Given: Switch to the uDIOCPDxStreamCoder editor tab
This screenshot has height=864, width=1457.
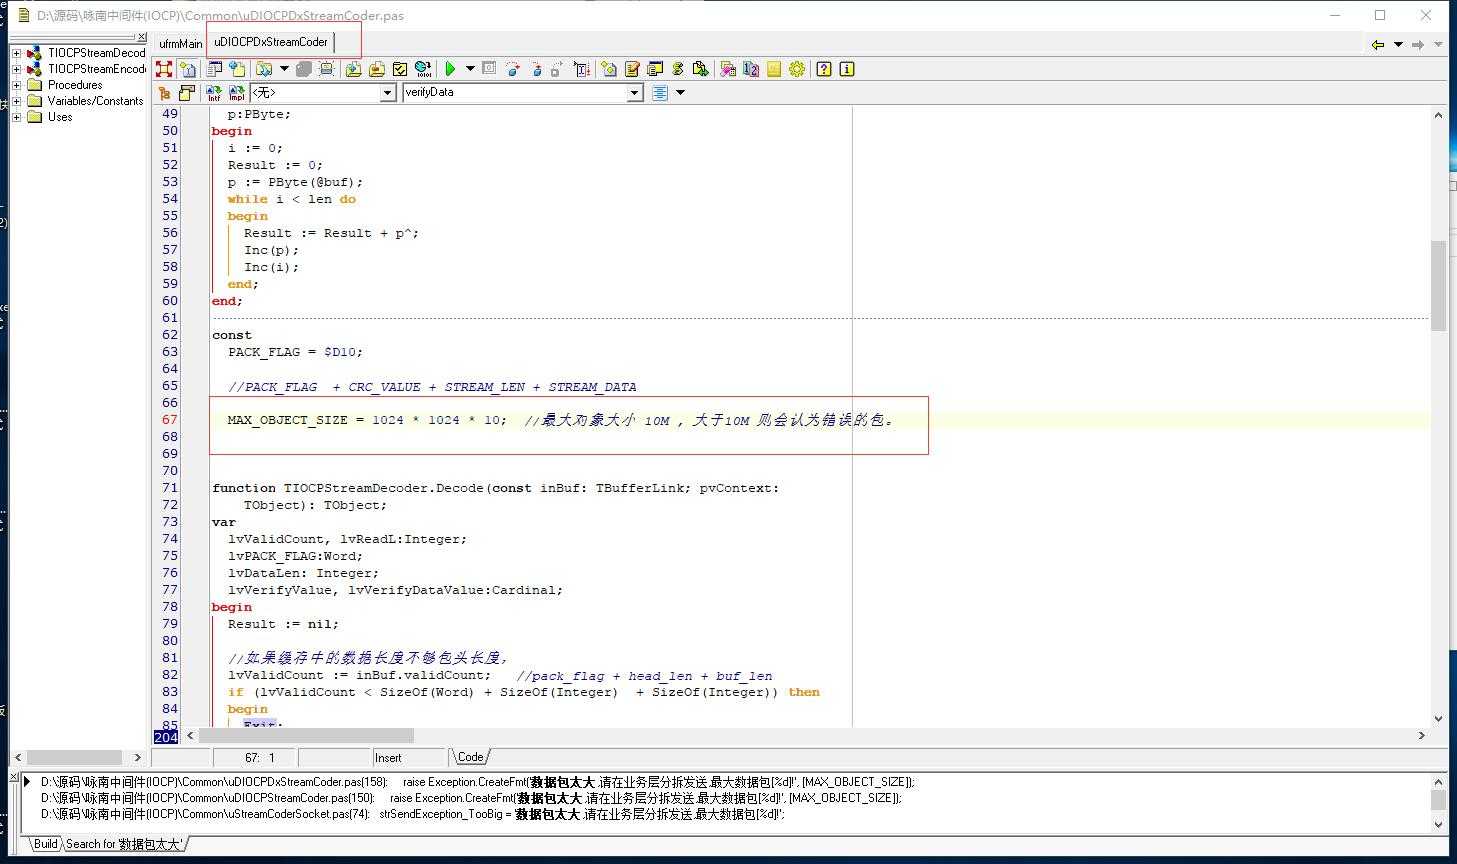Looking at the screenshot, I should coord(271,42).
